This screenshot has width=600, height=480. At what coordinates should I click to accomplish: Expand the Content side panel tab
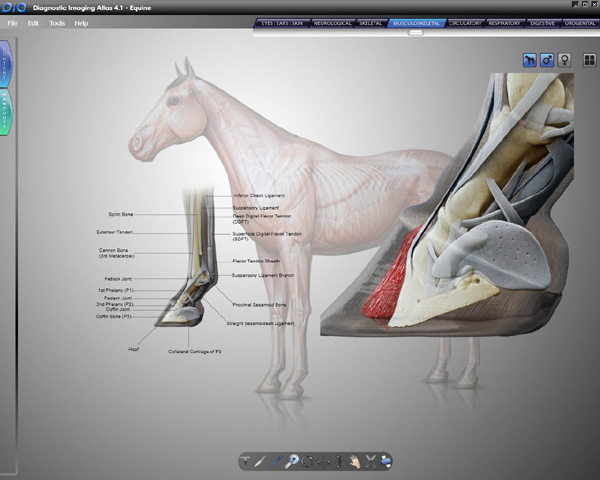tap(5, 64)
